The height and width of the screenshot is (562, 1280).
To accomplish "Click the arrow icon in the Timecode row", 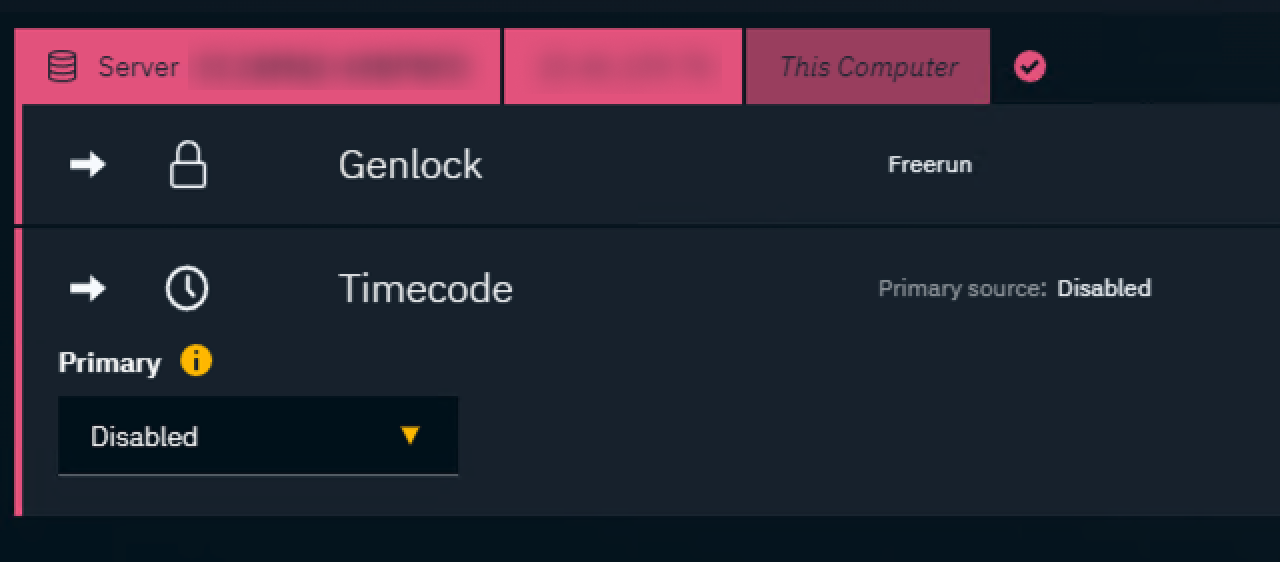I will 88,289.
